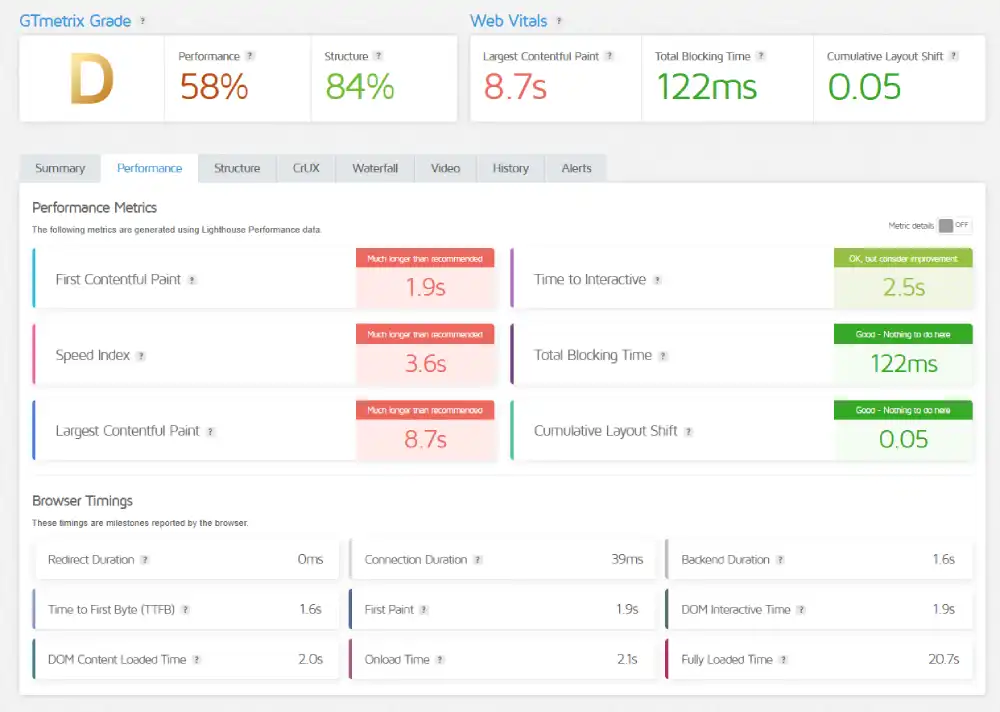The image size is (1000, 712).
Task: Select the CrUX tab
Action: (x=305, y=168)
